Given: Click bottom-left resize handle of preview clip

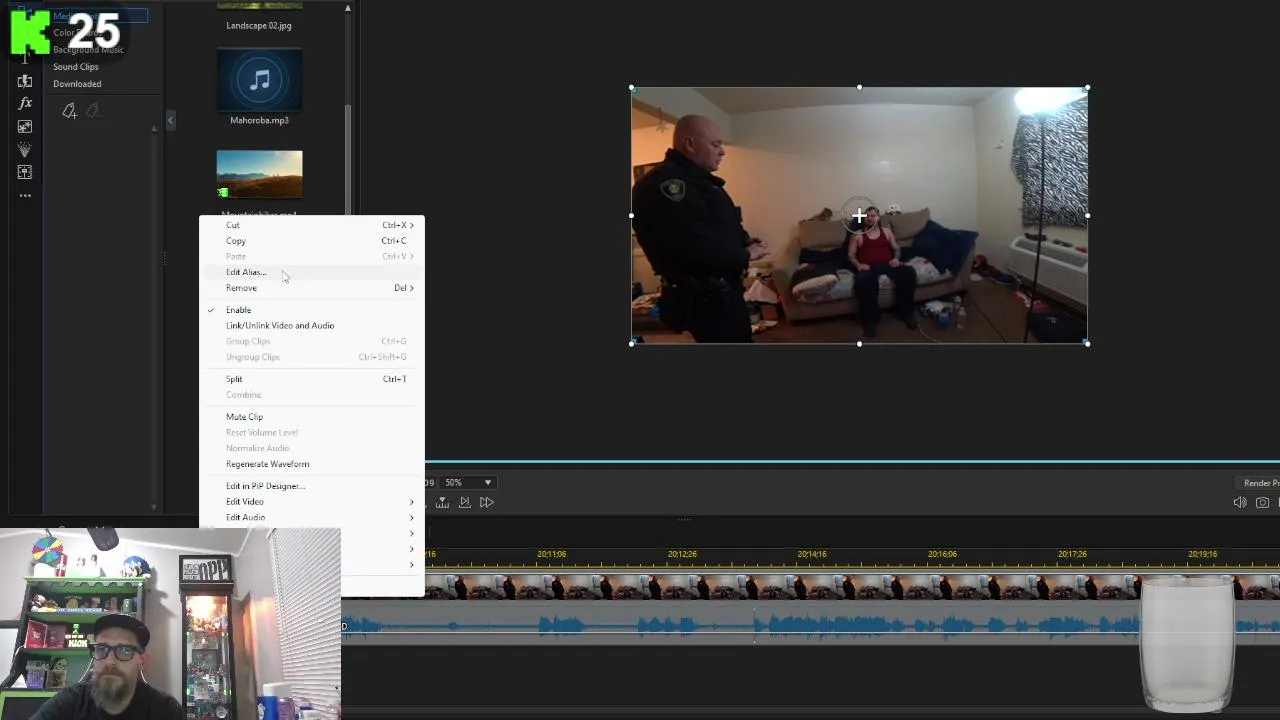Looking at the screenshot, I should point(632,343).
